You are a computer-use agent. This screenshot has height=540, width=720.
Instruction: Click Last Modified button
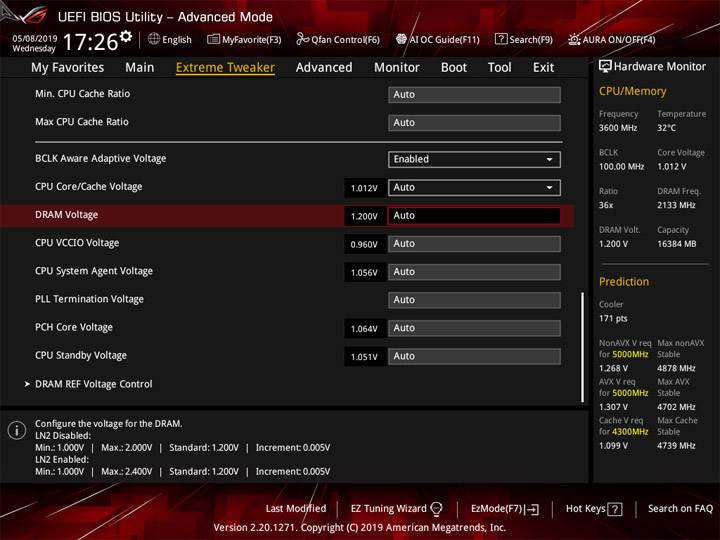point(296,508)
